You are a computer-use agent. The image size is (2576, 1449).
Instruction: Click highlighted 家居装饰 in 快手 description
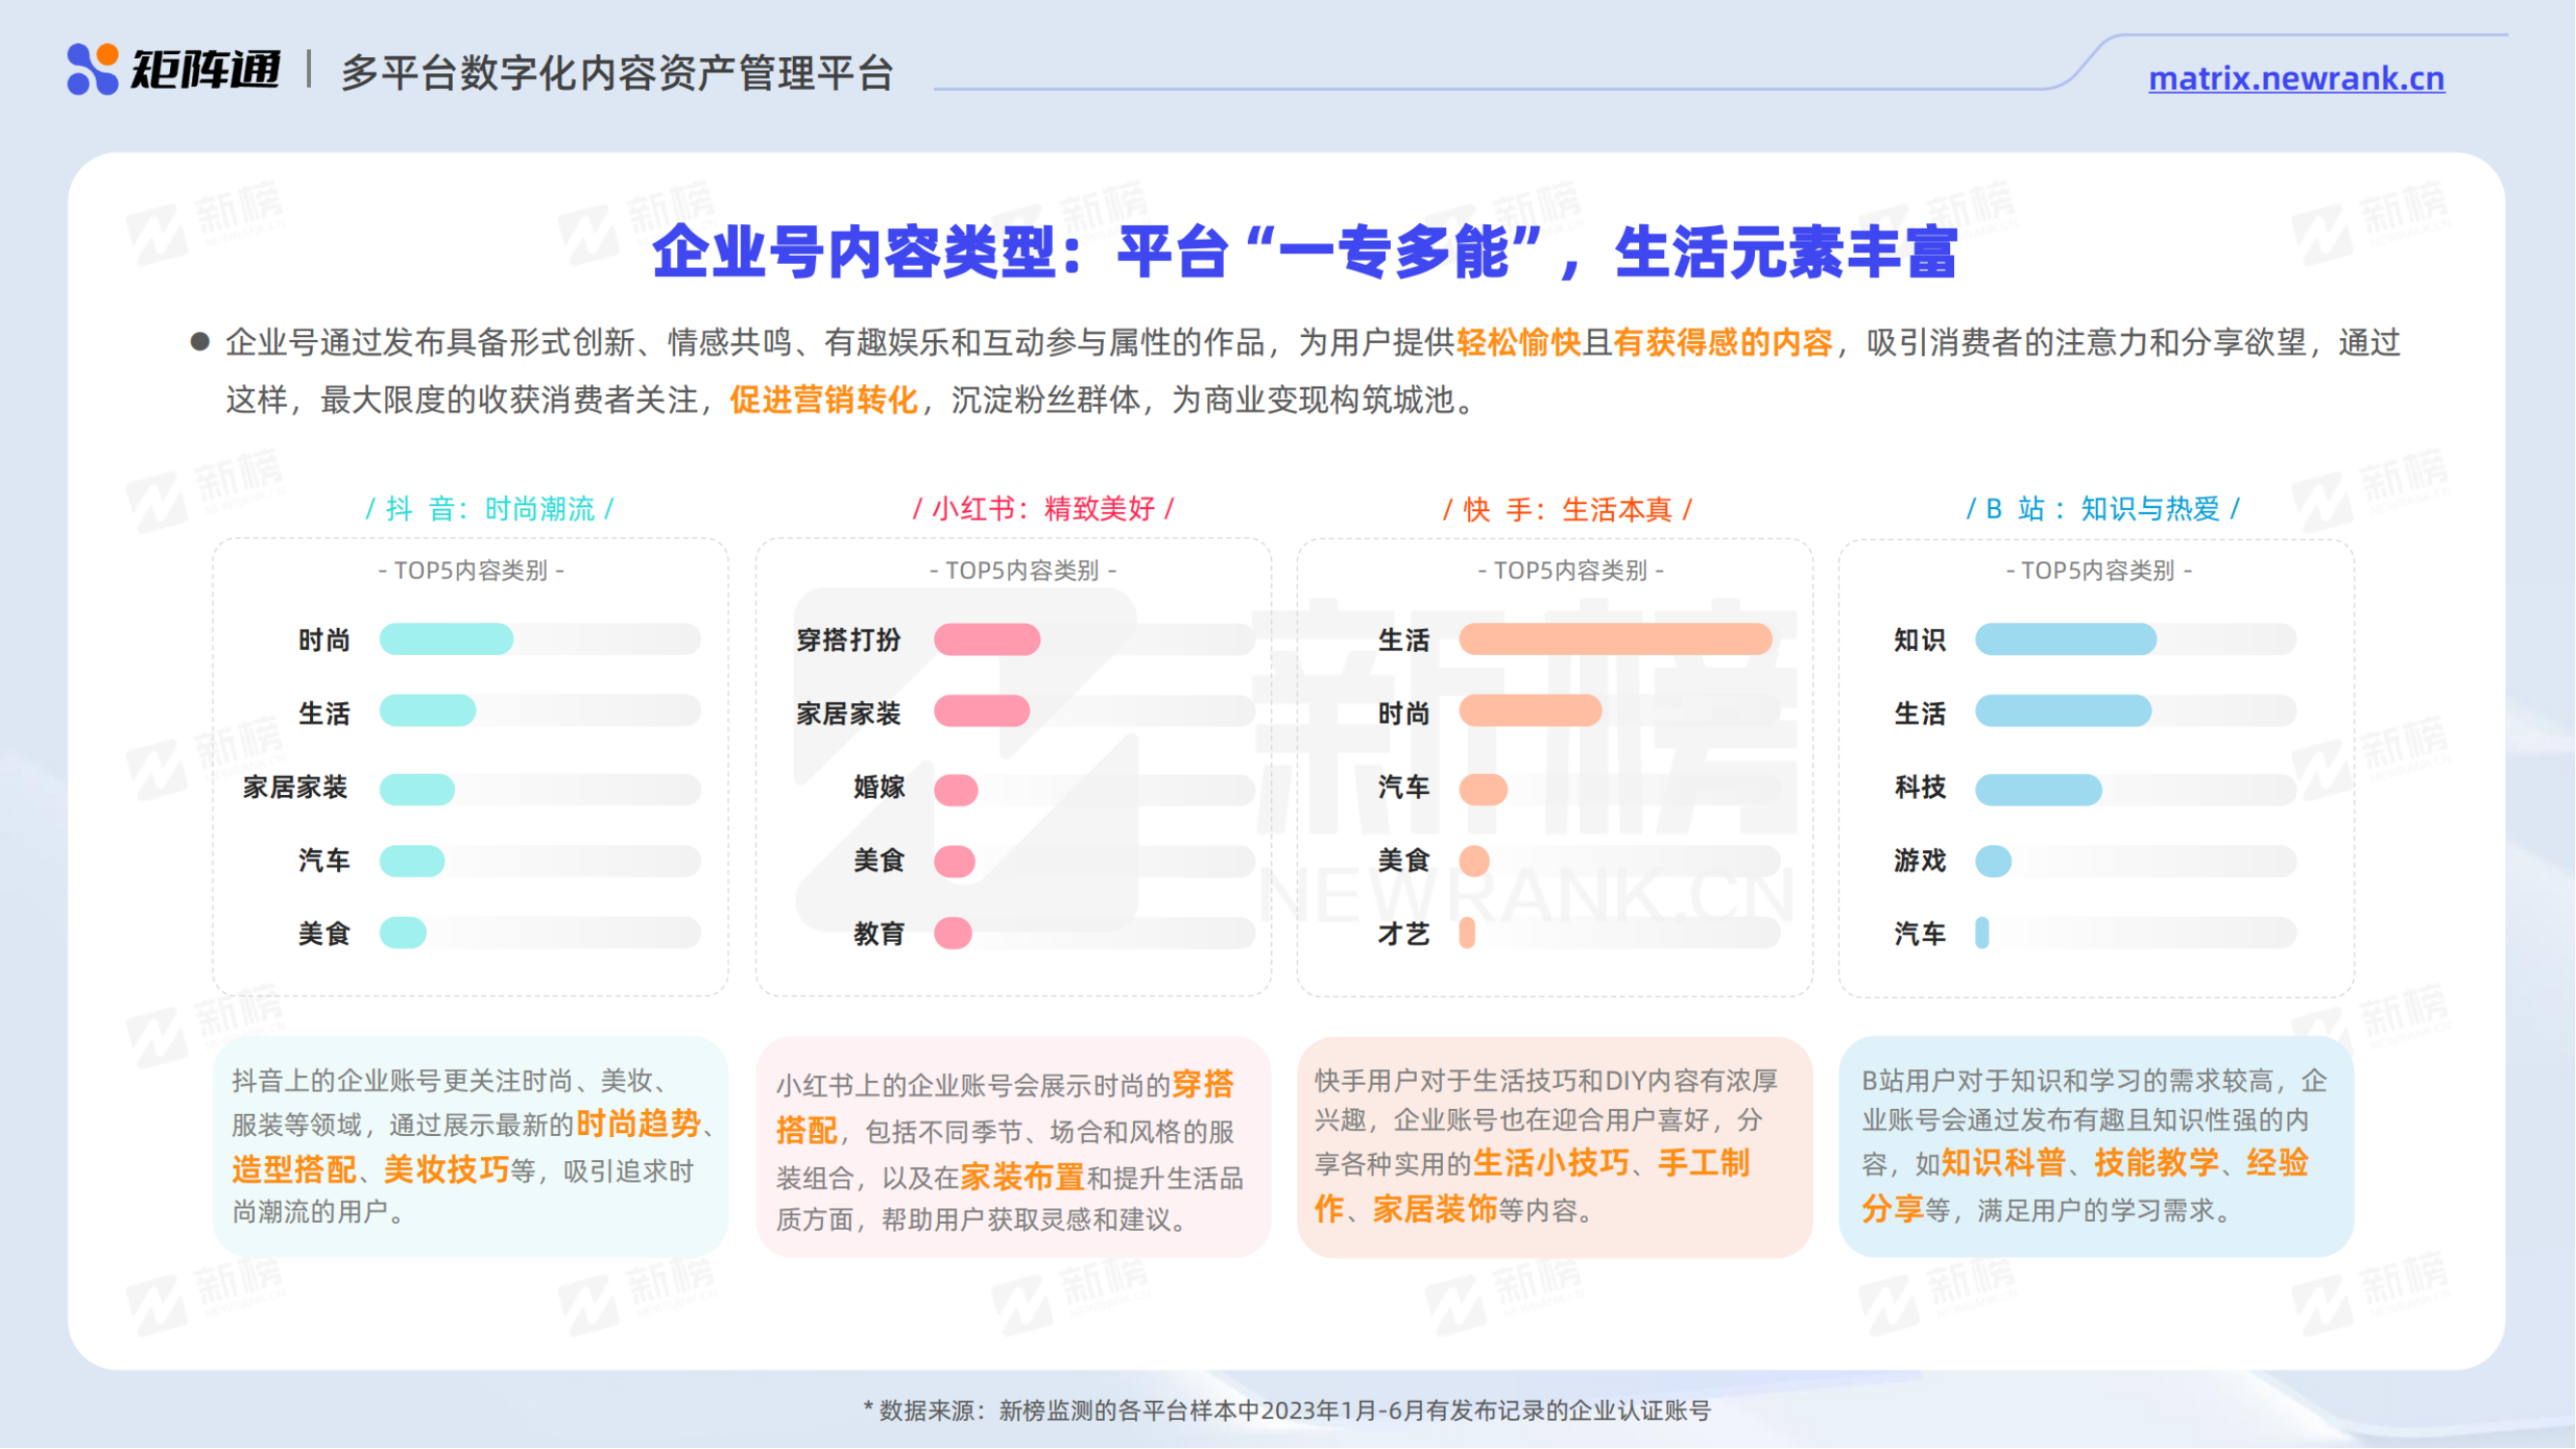(x=1434, y=1209)
